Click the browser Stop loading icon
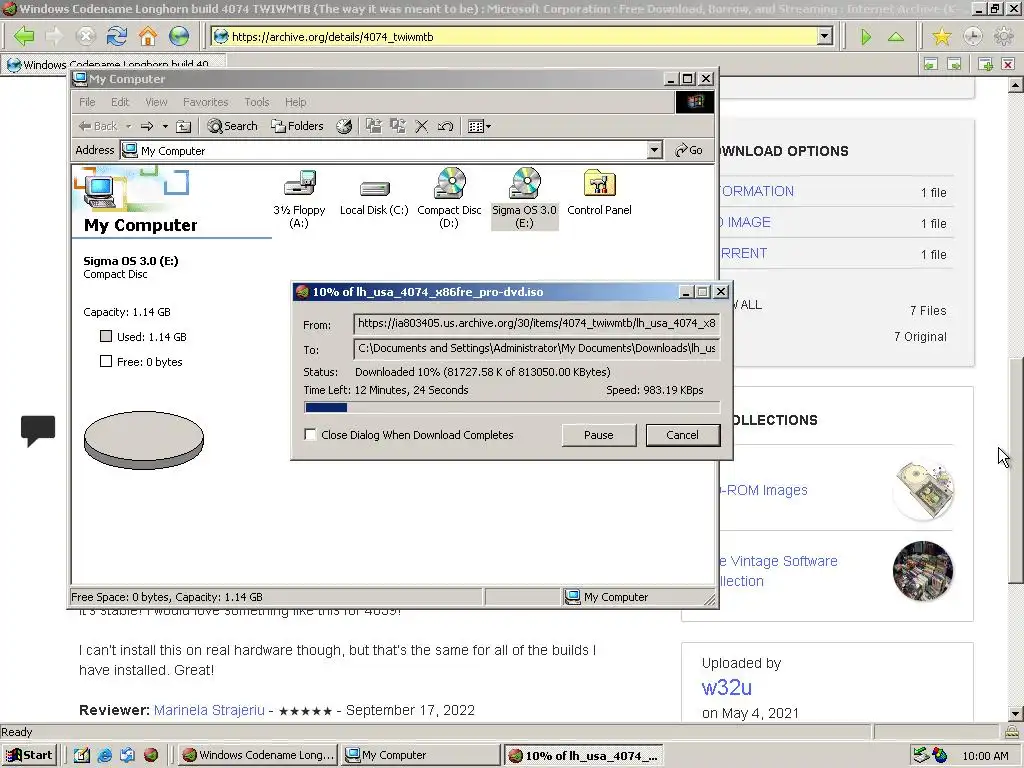 click(x=86, y=37)
